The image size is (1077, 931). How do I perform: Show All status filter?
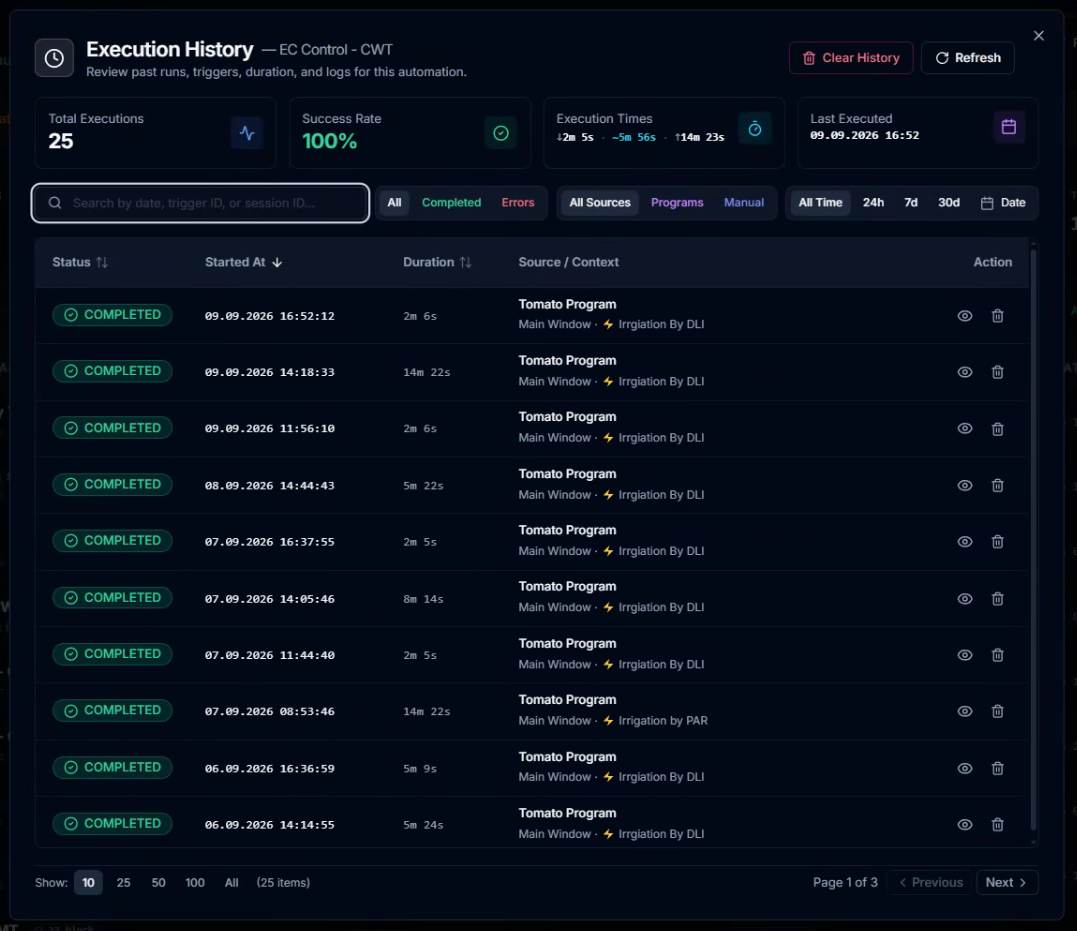pyautogui.click(x=394, y=203)
